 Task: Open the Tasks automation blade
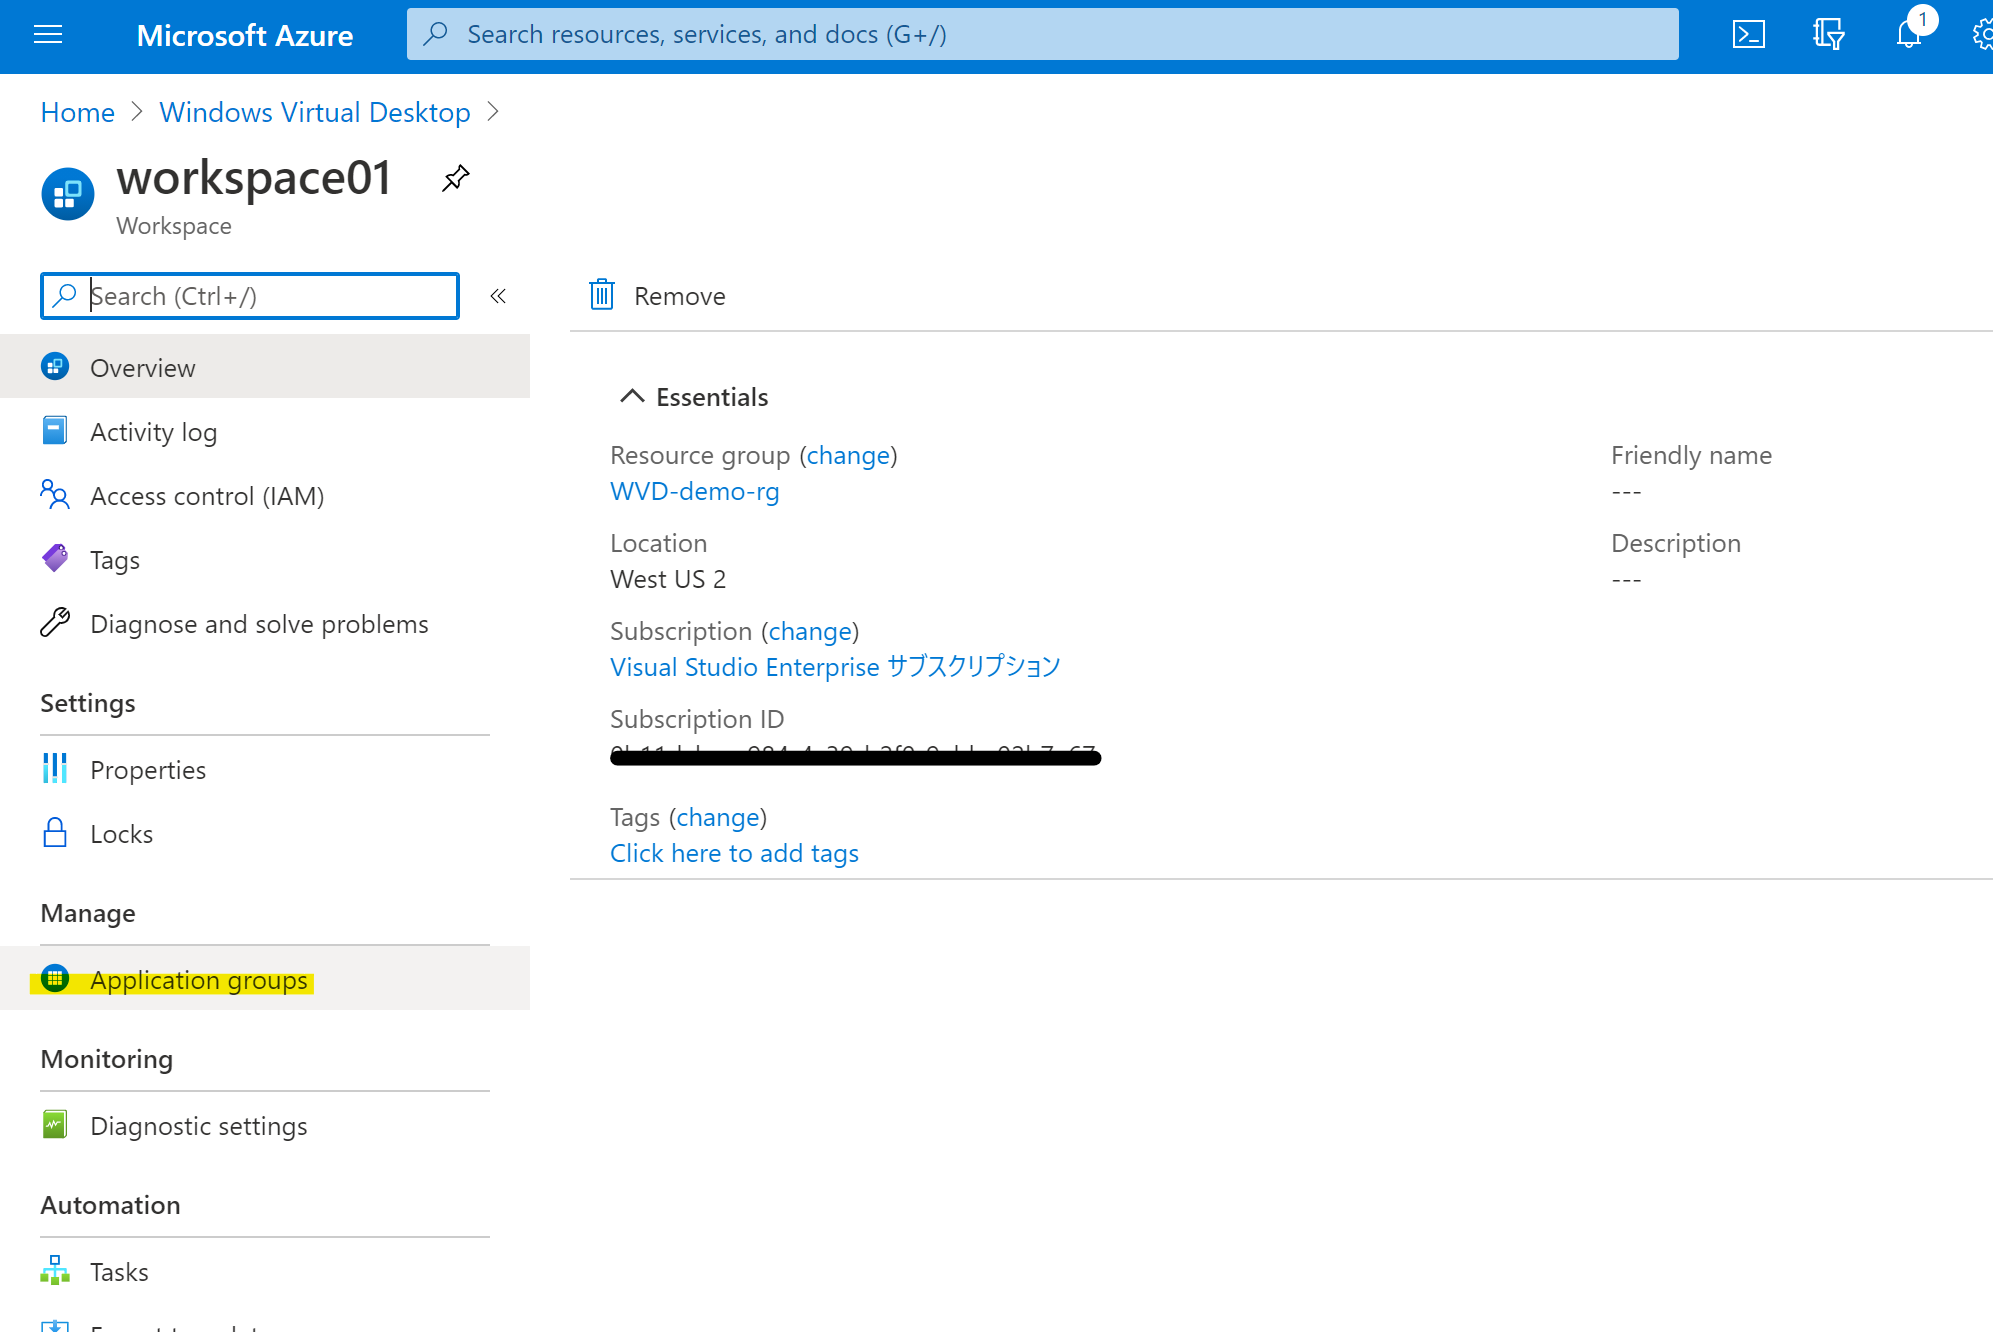click(x=119, y=1271)
